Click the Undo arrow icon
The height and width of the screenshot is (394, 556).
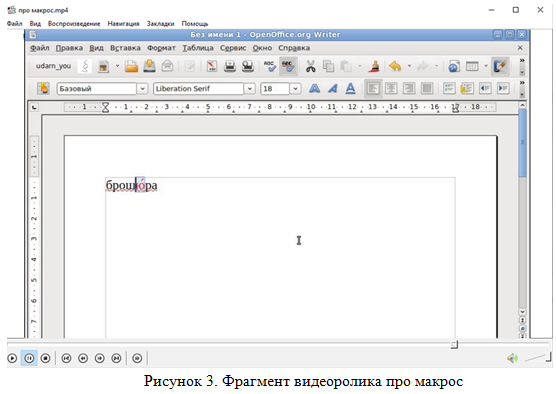tap(395, 66)
